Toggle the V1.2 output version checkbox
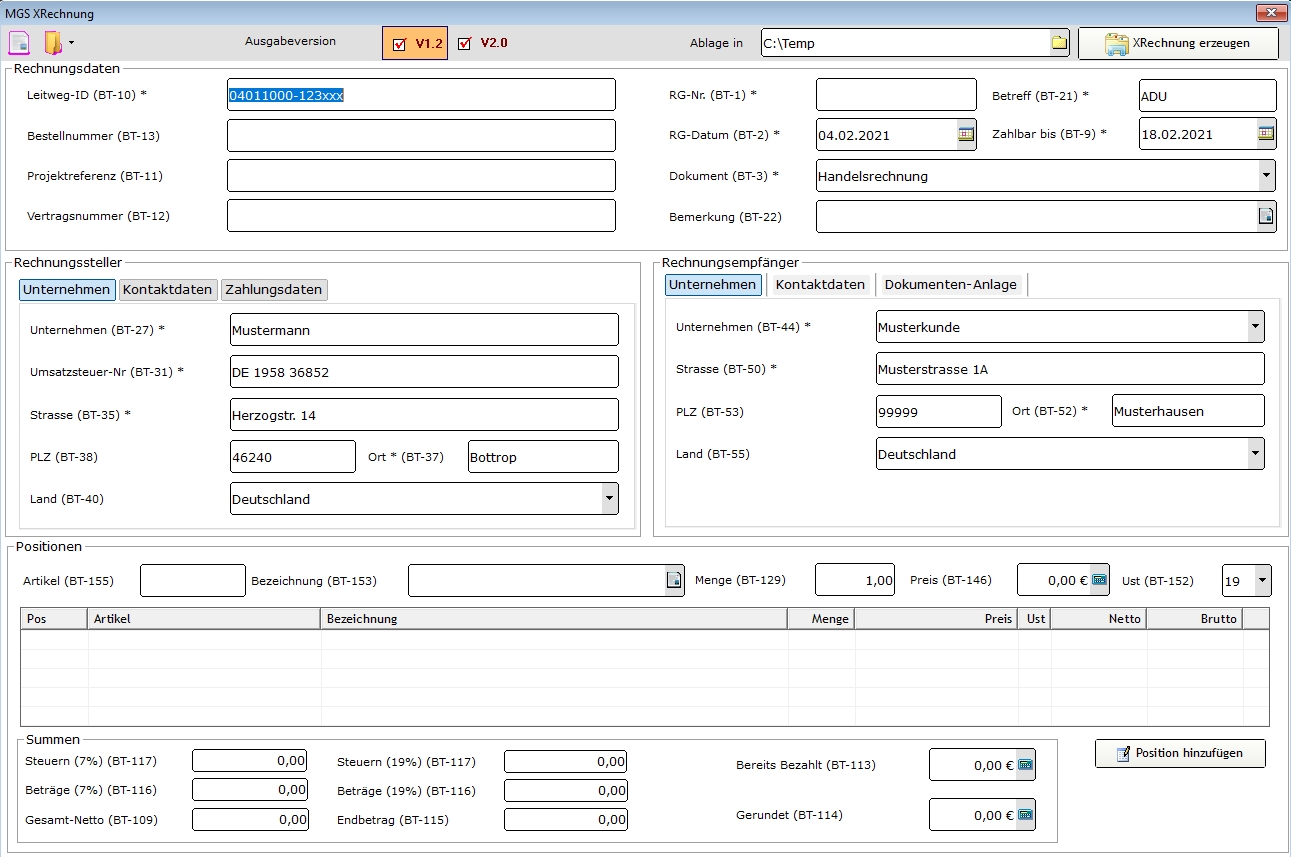 pyautogui.click(x=400, y=44)
